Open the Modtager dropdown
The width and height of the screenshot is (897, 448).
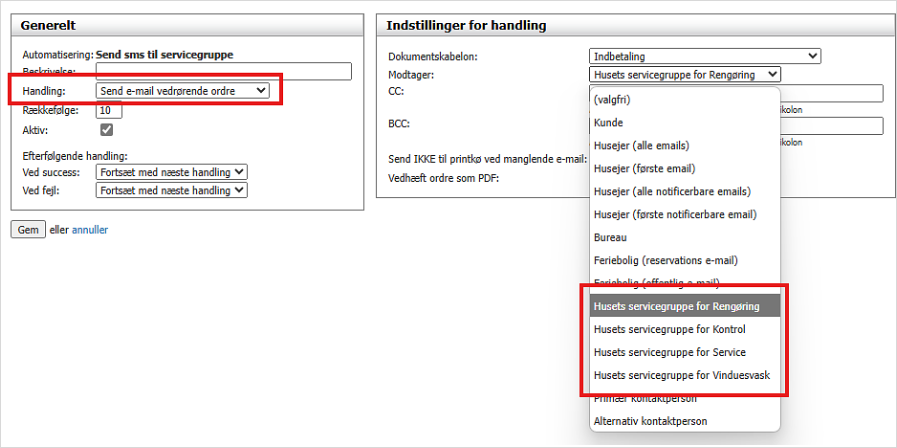(x=685, y=74)
